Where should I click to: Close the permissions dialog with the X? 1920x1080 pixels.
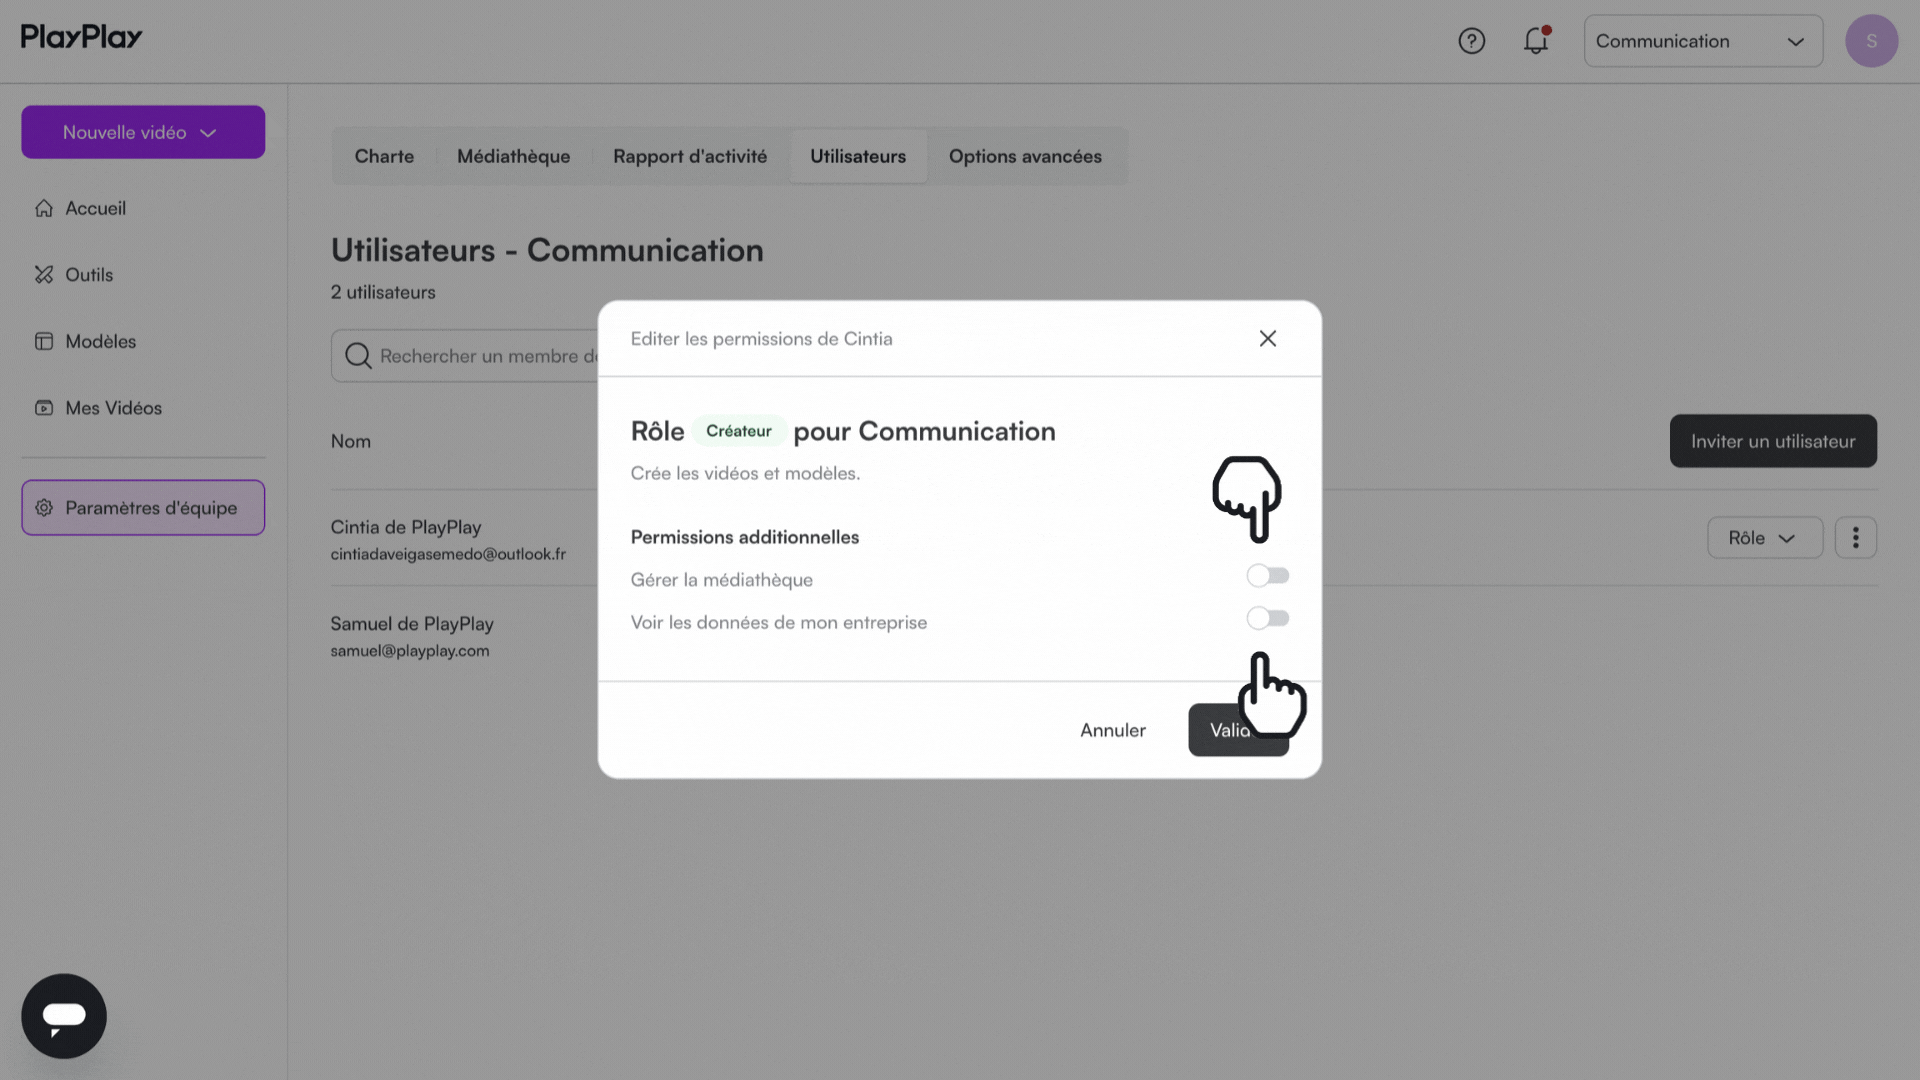pyautogui.click(x=1267, y=339)
